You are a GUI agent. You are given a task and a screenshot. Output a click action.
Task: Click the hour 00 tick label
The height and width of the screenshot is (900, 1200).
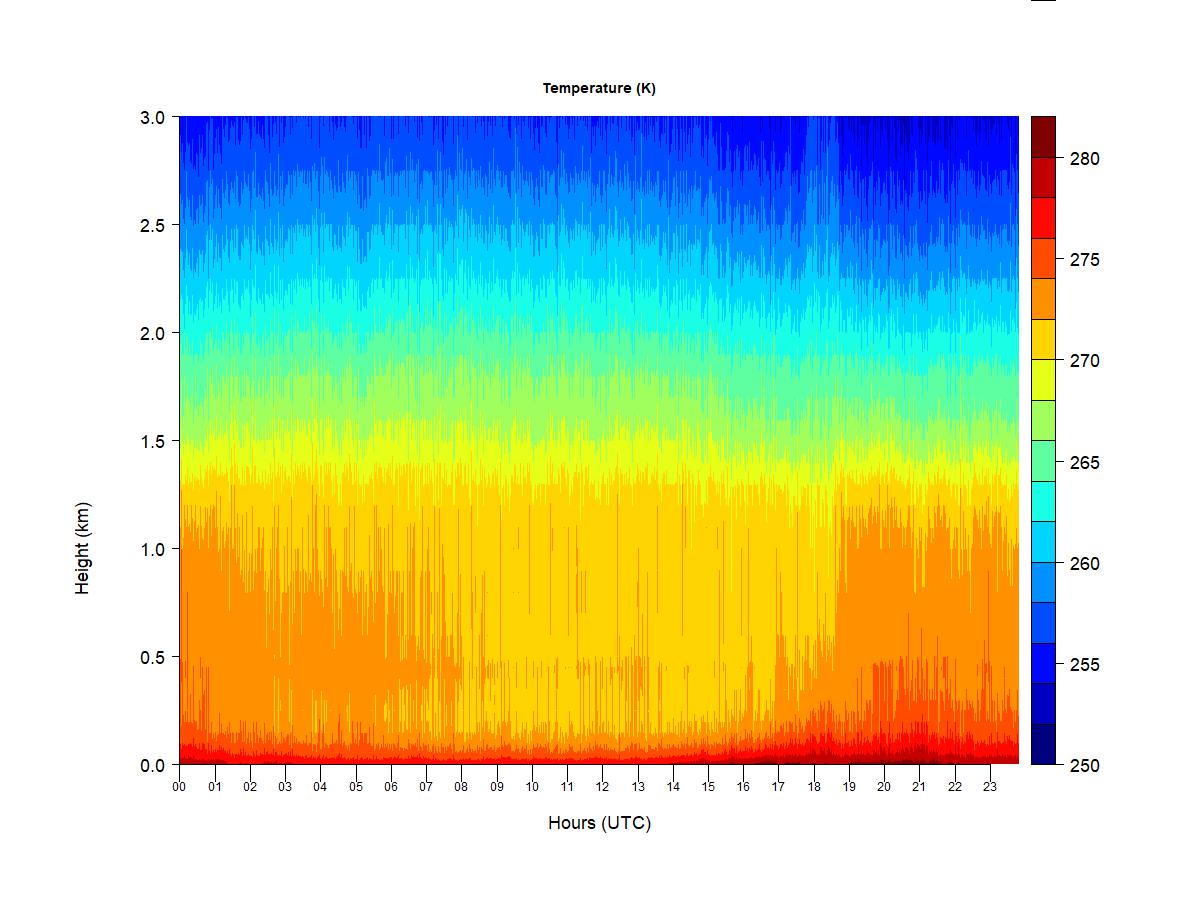(179, 786)
